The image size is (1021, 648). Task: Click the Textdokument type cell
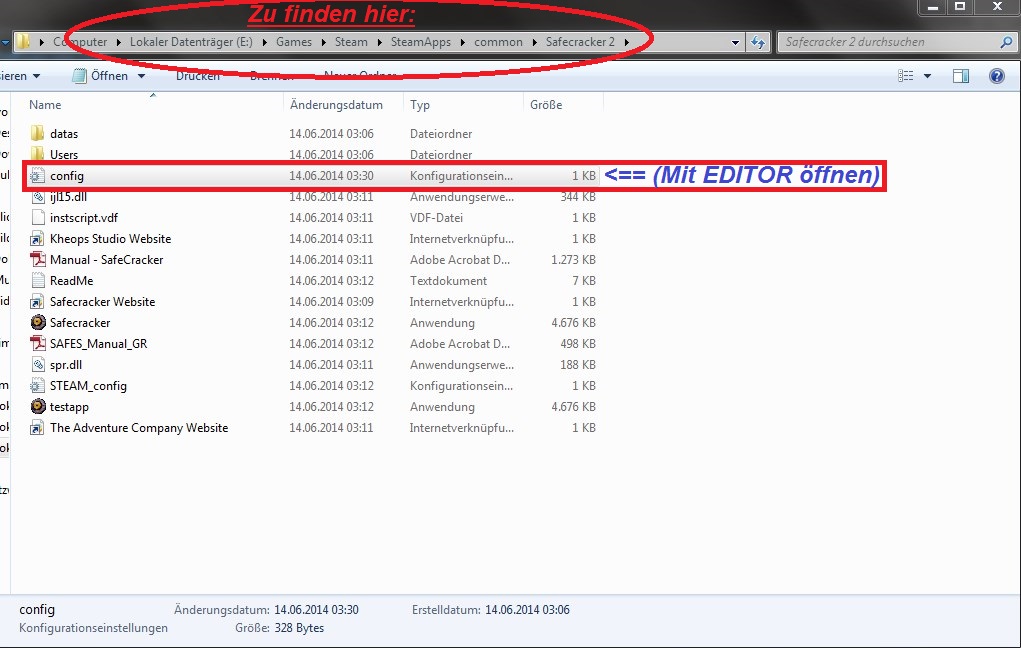(x=448, y=281)
